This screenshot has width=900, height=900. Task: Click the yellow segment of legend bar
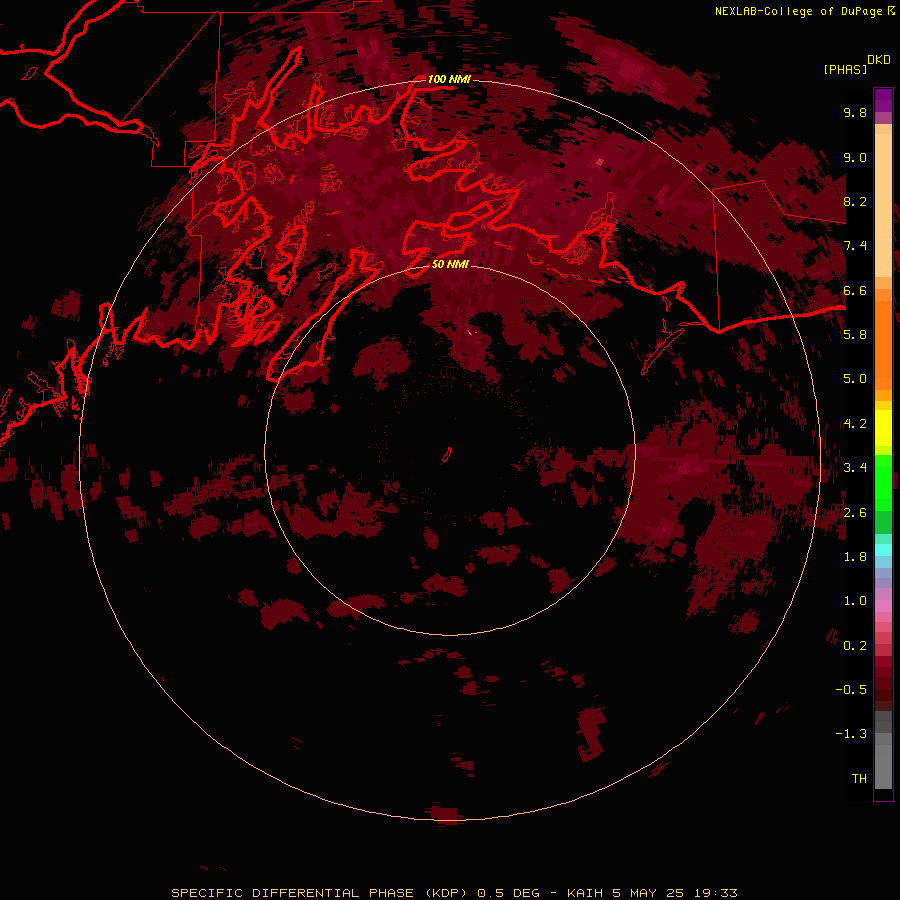pos(883,428)
